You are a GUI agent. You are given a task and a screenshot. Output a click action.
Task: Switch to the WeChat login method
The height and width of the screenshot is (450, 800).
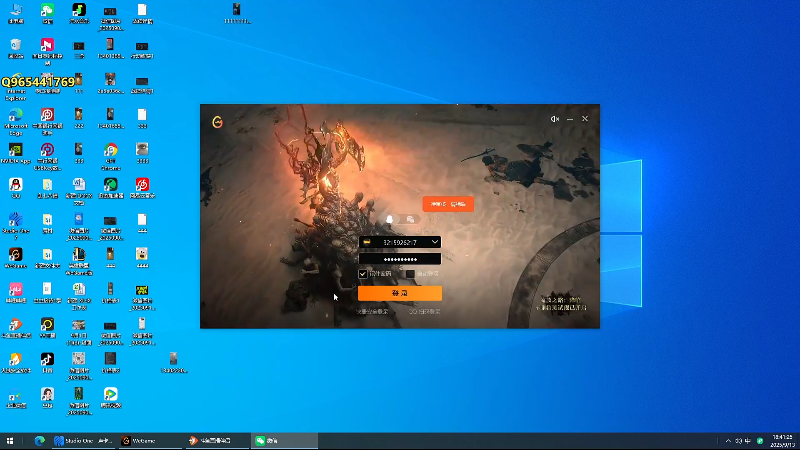tap(410, 219)
